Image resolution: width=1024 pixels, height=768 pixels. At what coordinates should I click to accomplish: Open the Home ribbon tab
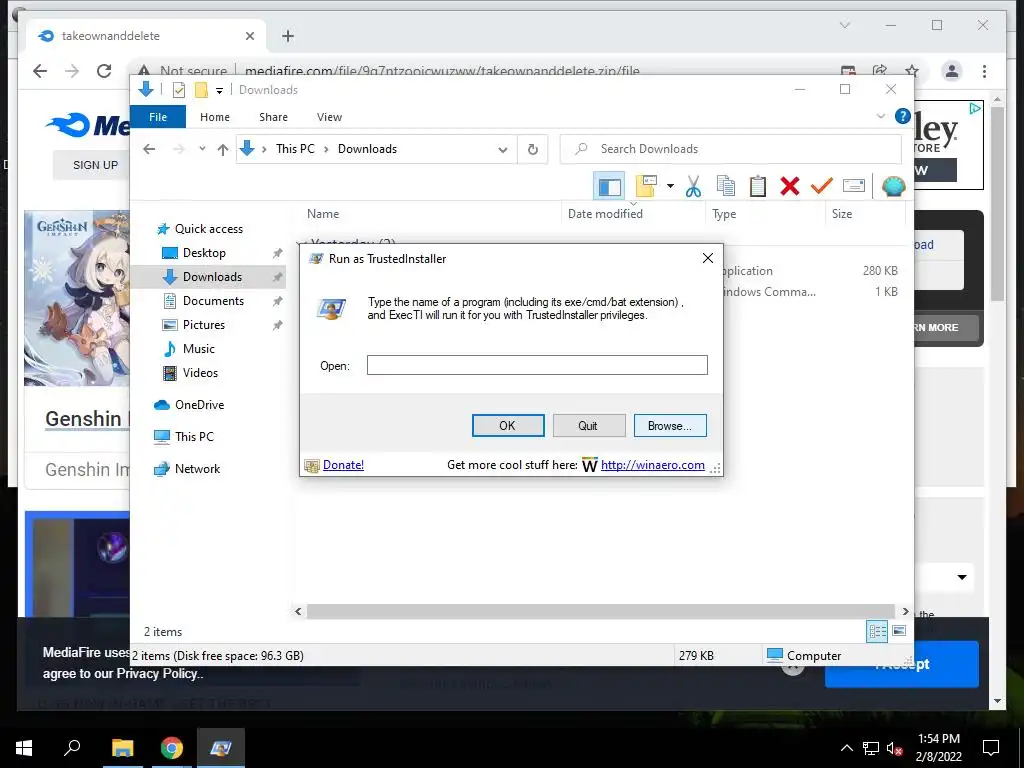(215, 117)
